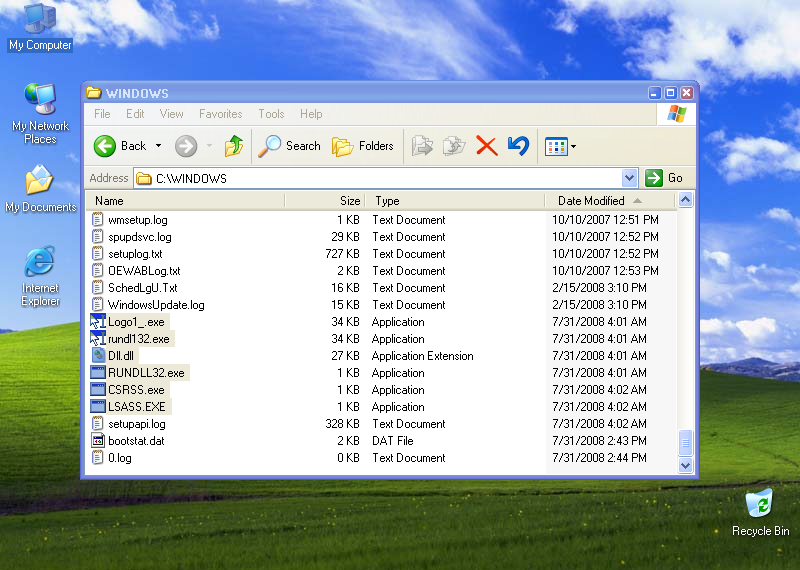Click the '29 KB' size of spupdsvc.log
The image size is (800, 570).
click(345, 237)
